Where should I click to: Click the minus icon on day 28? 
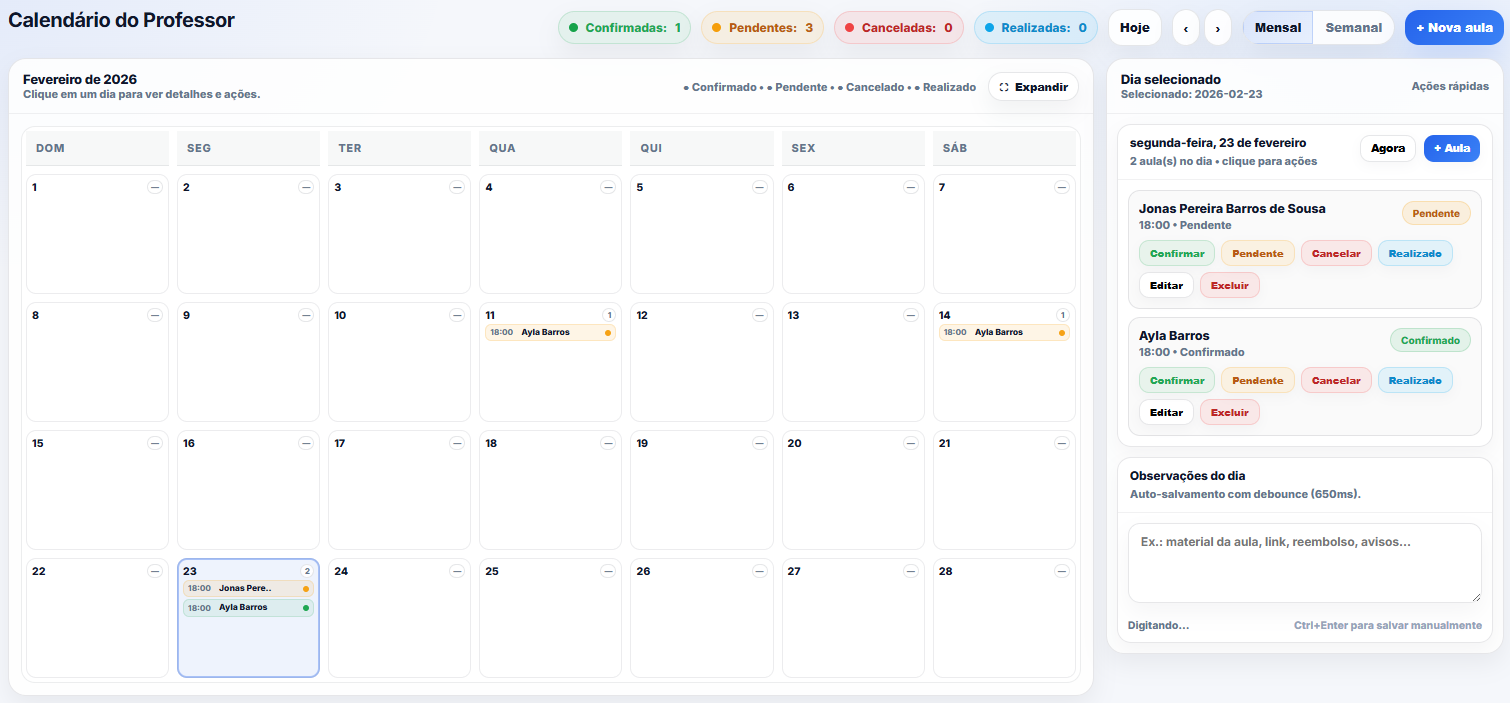click(1061, 570)
